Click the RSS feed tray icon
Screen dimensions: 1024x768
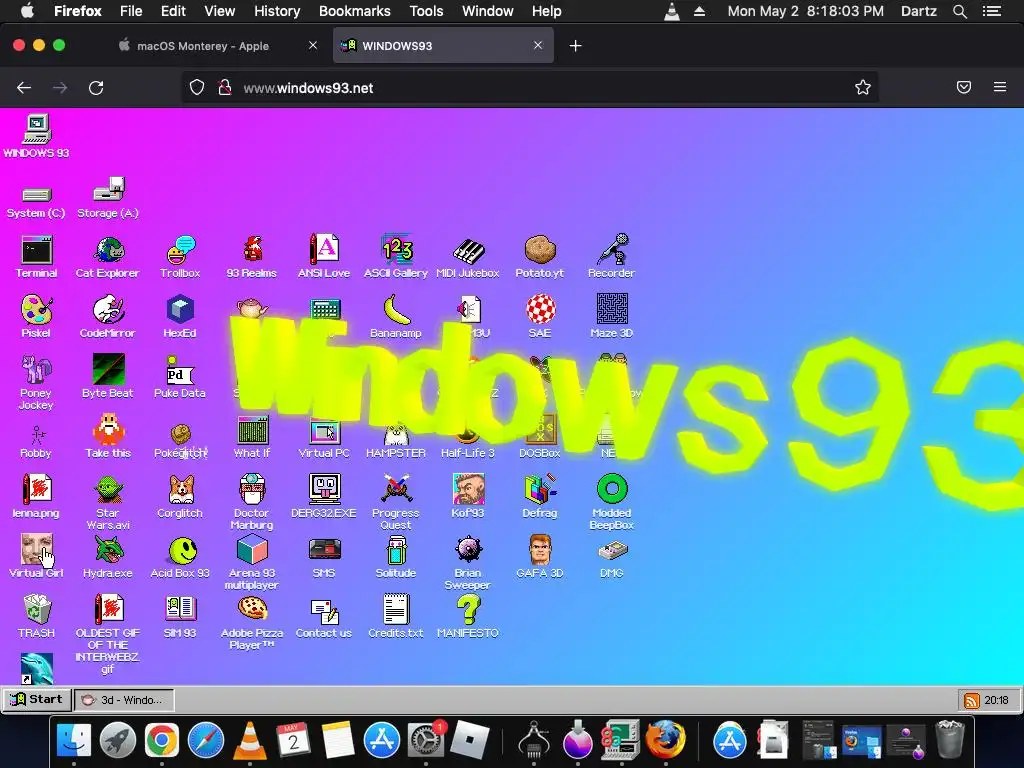point(971,701)
